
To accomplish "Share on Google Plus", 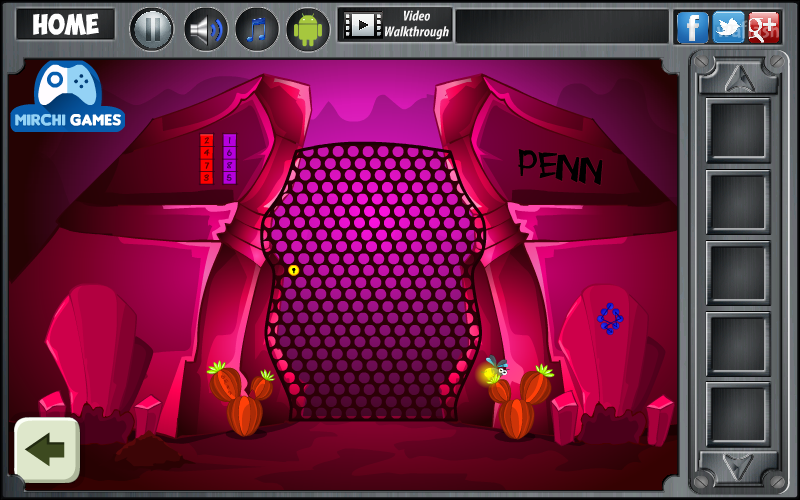I will coord(764,27).
